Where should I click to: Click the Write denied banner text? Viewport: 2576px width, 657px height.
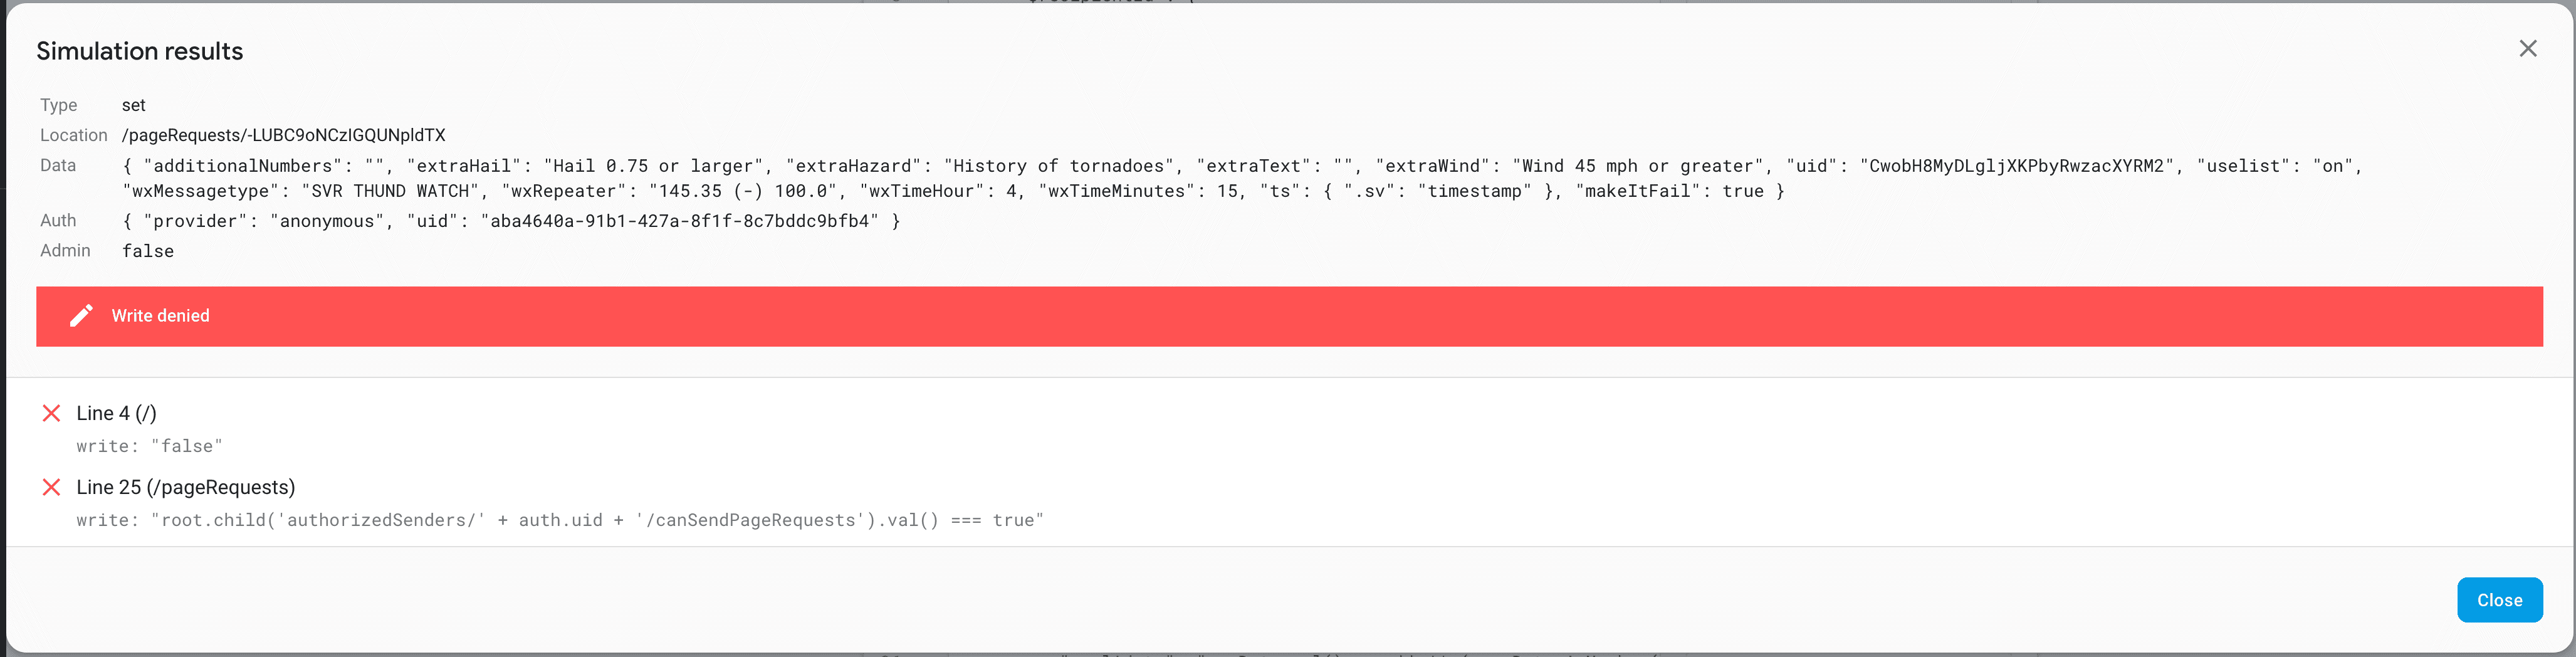[x=160, y=316]
